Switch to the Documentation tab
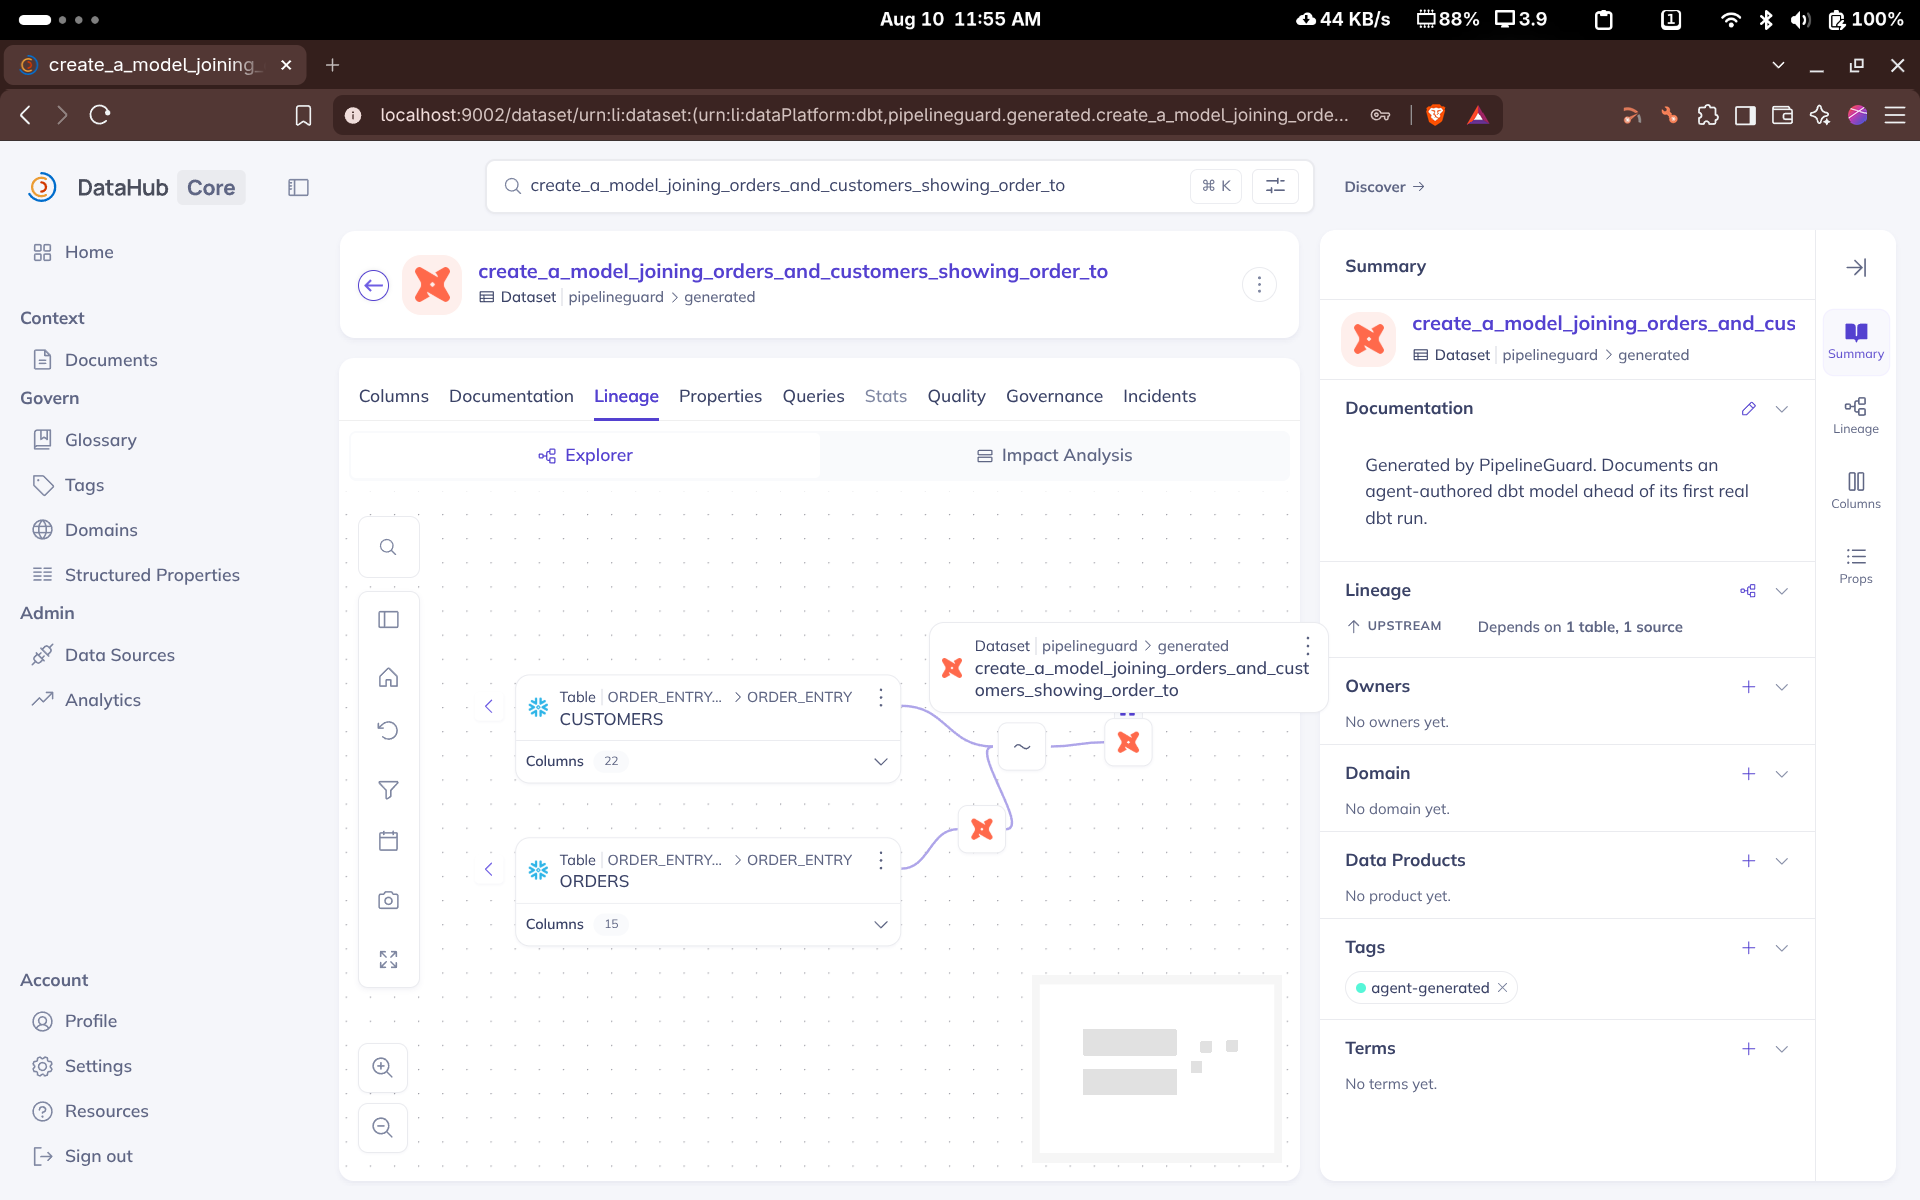 click(x=511, y=396)
